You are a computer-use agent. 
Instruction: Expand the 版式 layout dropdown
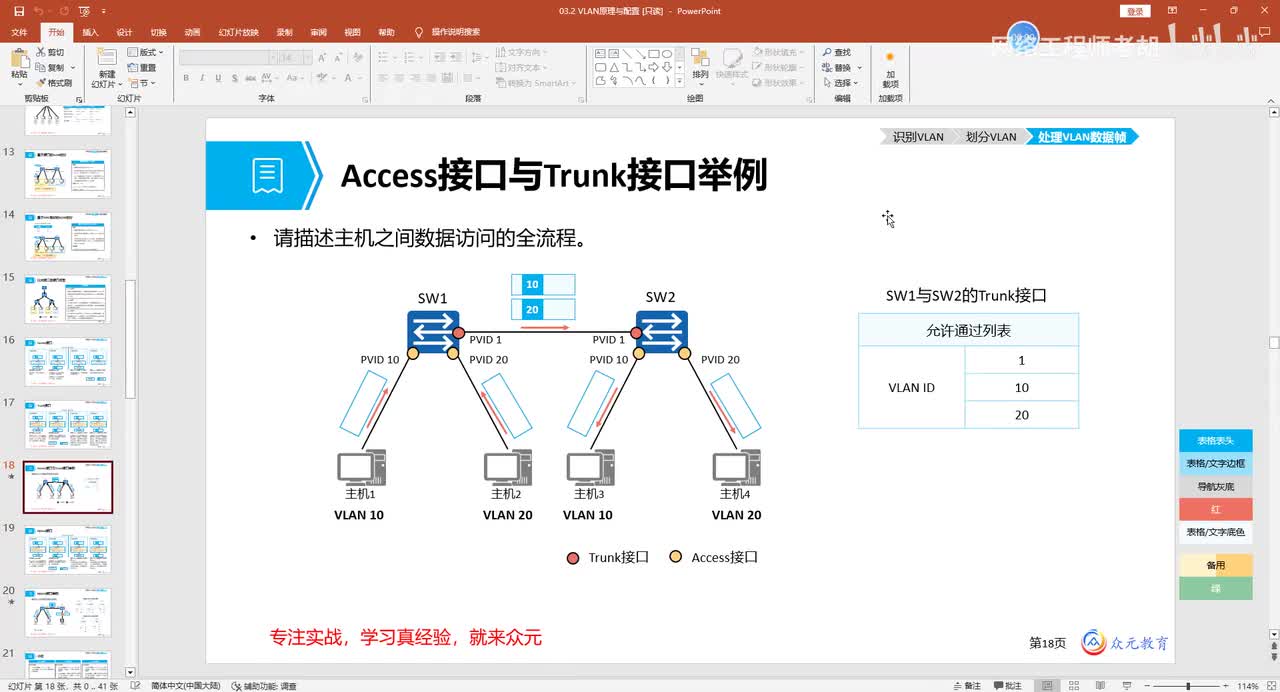146,52
